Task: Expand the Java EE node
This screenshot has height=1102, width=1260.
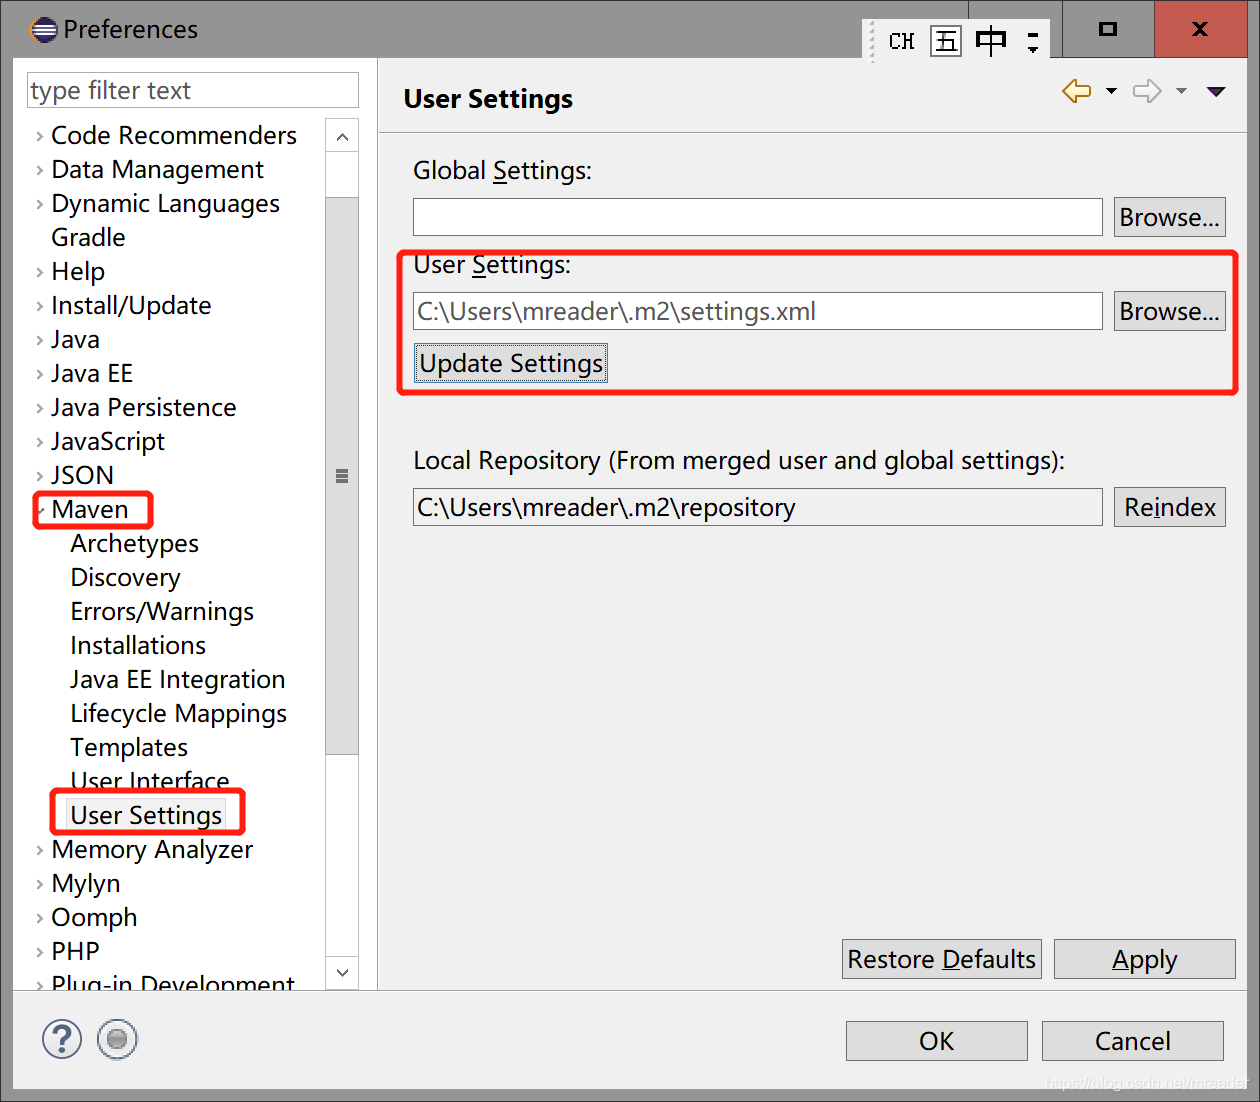Action: click(40, 374)
